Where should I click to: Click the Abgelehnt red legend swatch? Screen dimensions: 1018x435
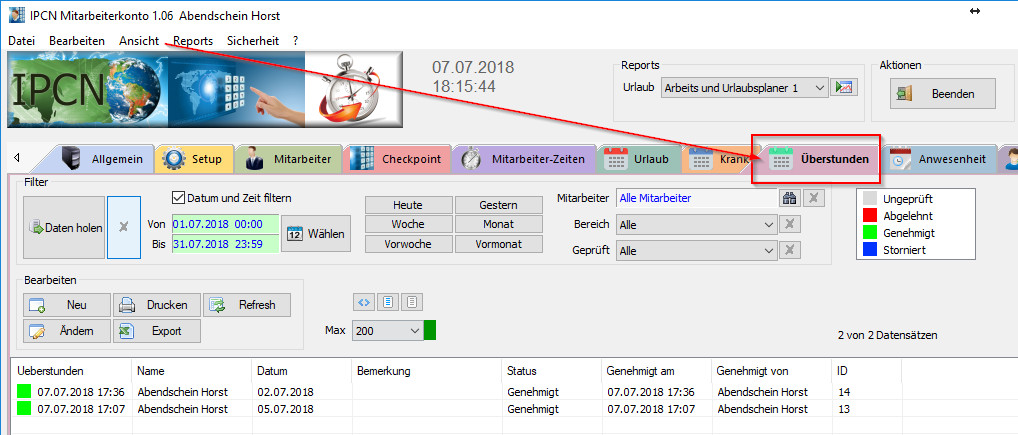click(868, 216)
